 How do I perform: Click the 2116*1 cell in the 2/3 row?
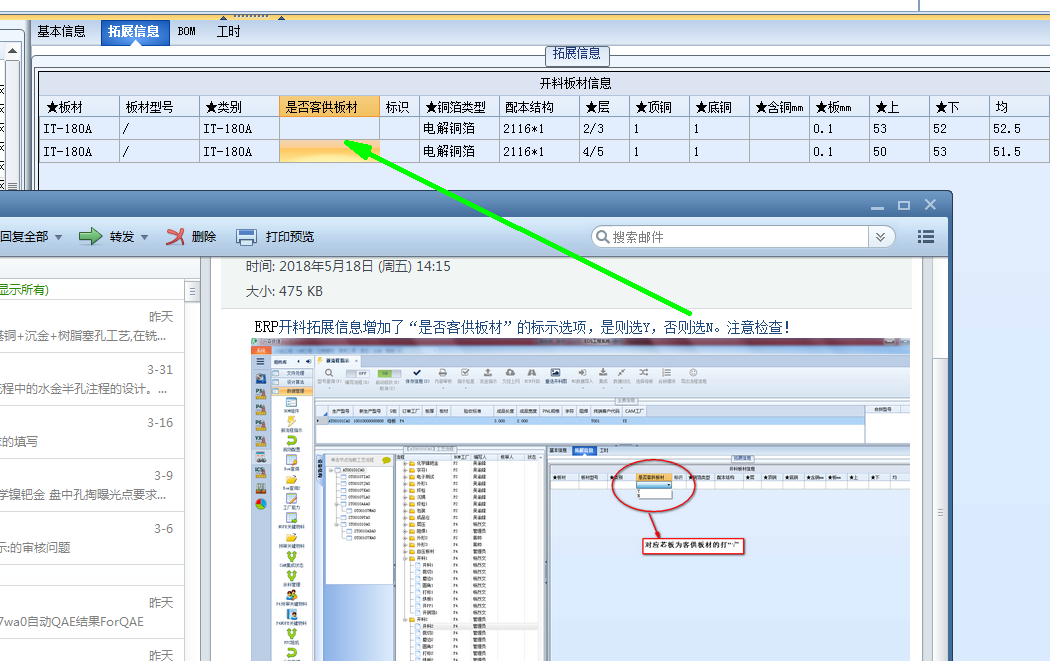tap(539, 129)
